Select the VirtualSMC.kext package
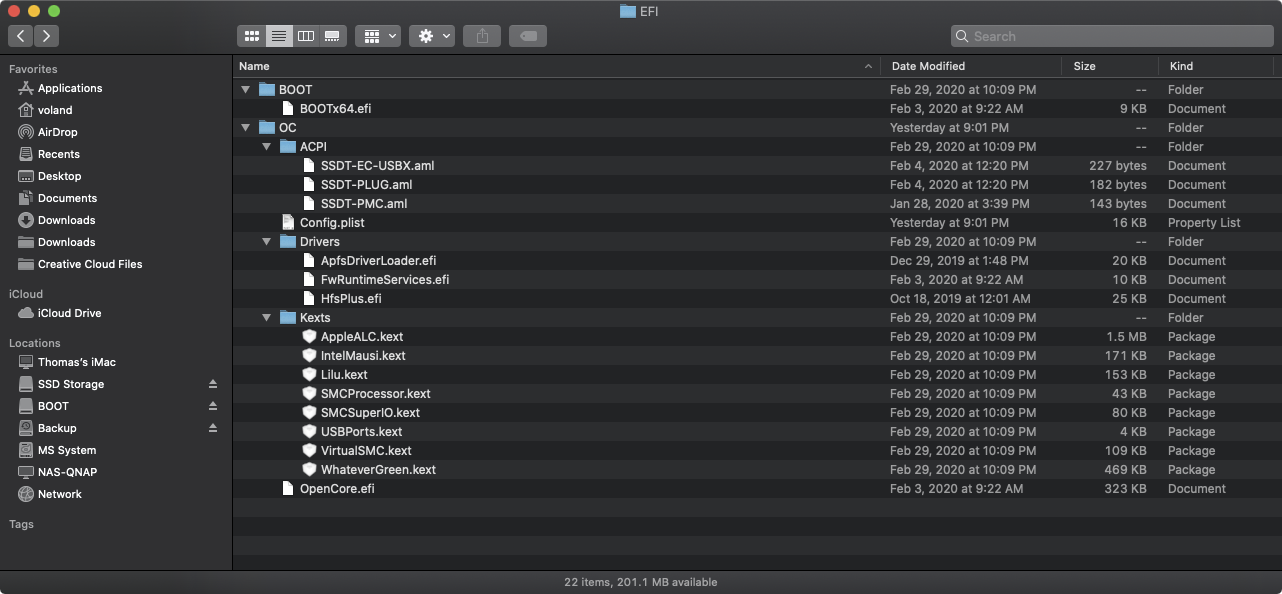 pos(757,451)
